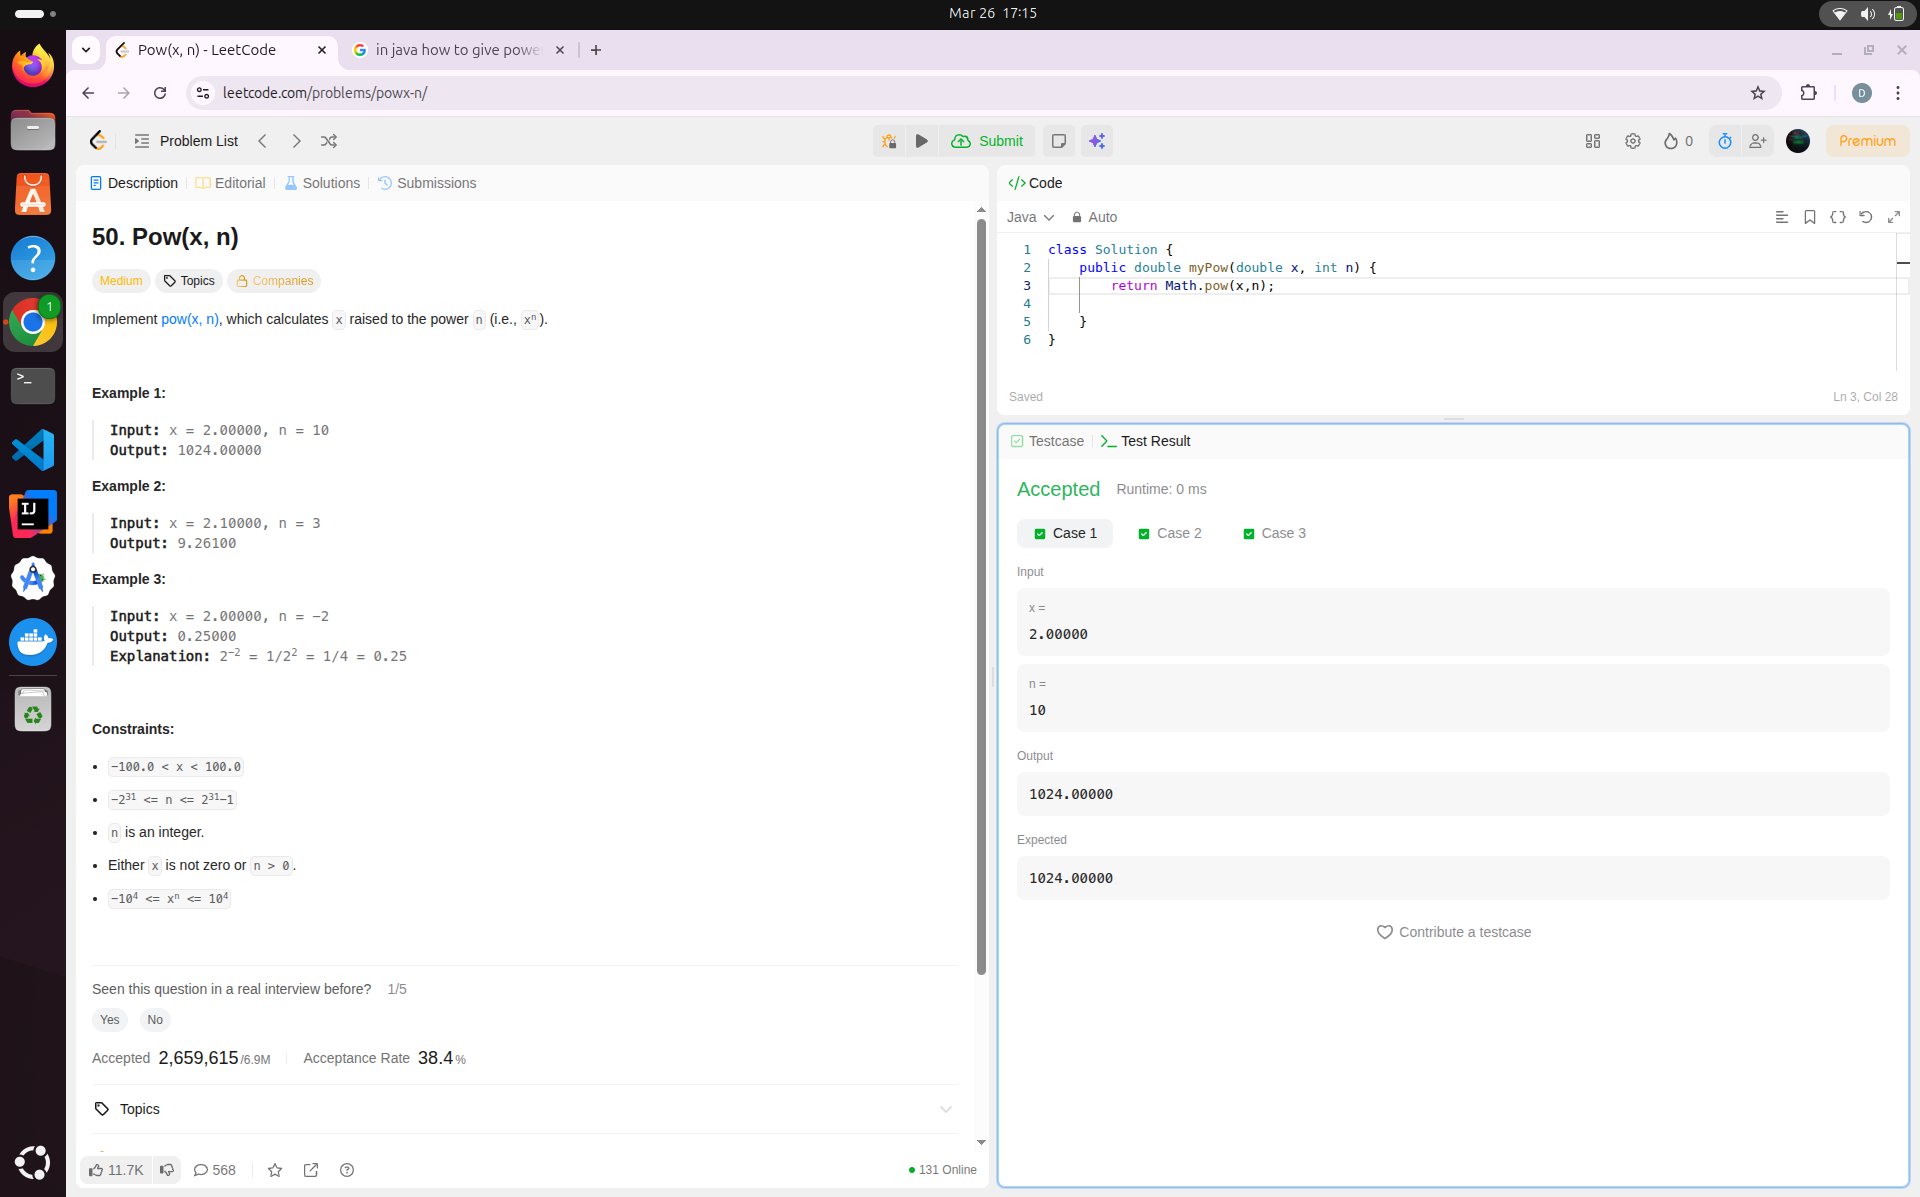Answer Yes to seen in interview
This screenshot has height=1197, width=1920.
(110, 1020)
